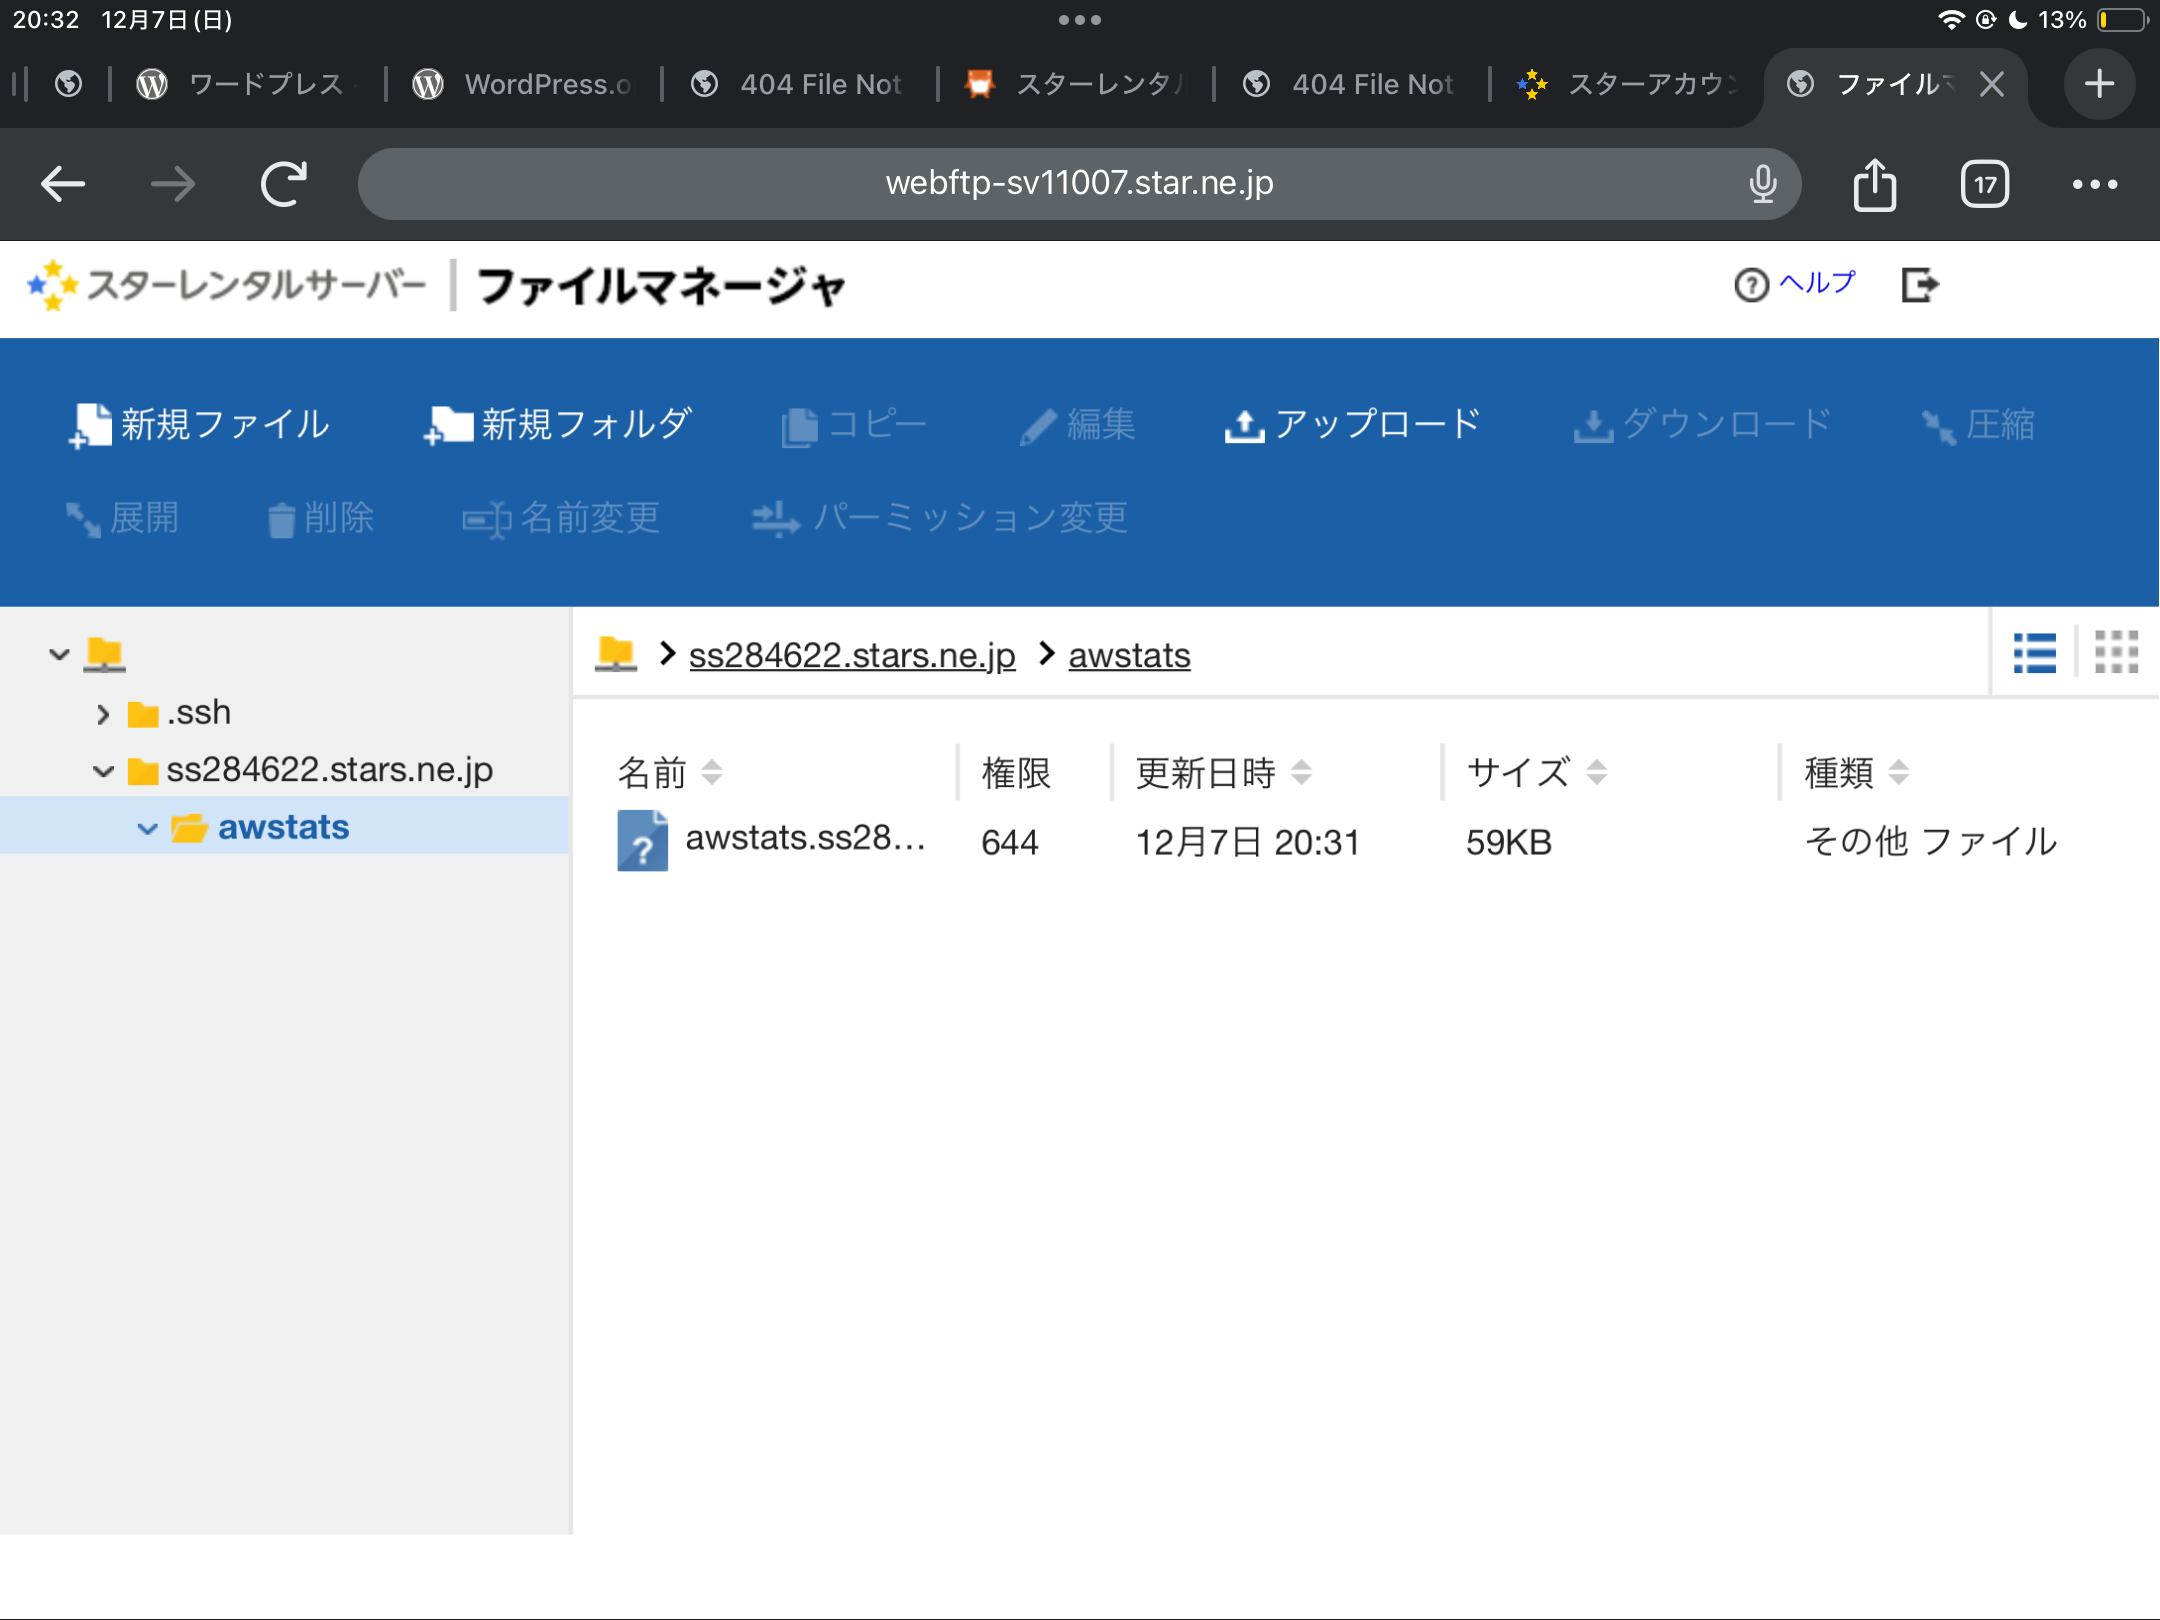2160x1620 pixels.
Task: Open the Upload (アップロード) tool
Action: 1352,425
